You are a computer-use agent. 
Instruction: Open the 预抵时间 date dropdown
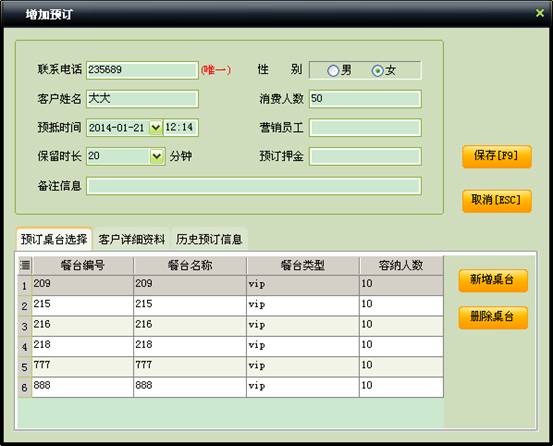156,128
